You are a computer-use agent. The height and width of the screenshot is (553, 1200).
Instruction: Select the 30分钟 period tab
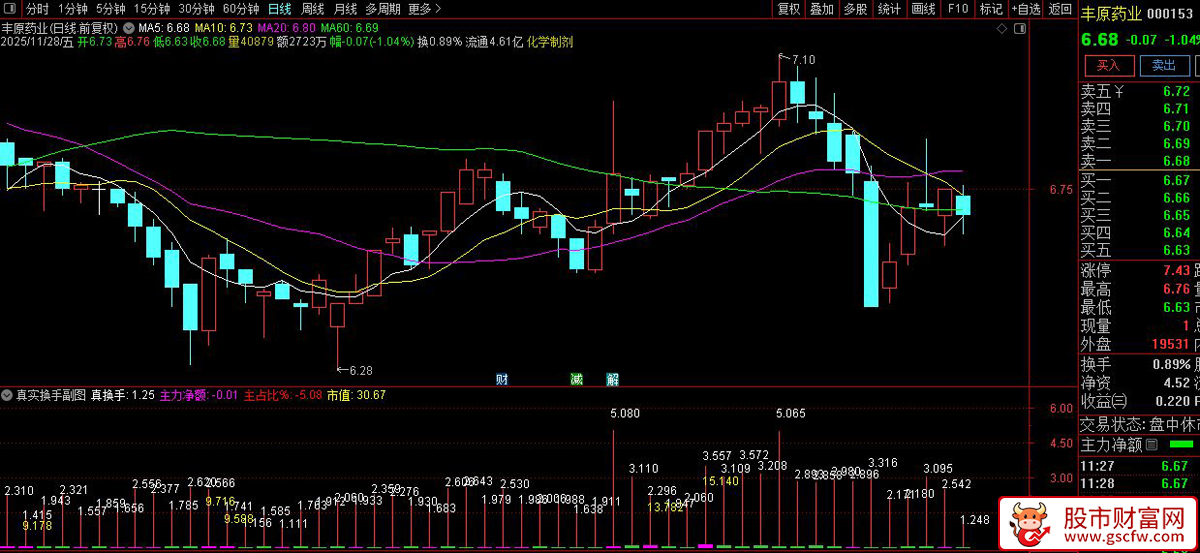tap(197, 9)
